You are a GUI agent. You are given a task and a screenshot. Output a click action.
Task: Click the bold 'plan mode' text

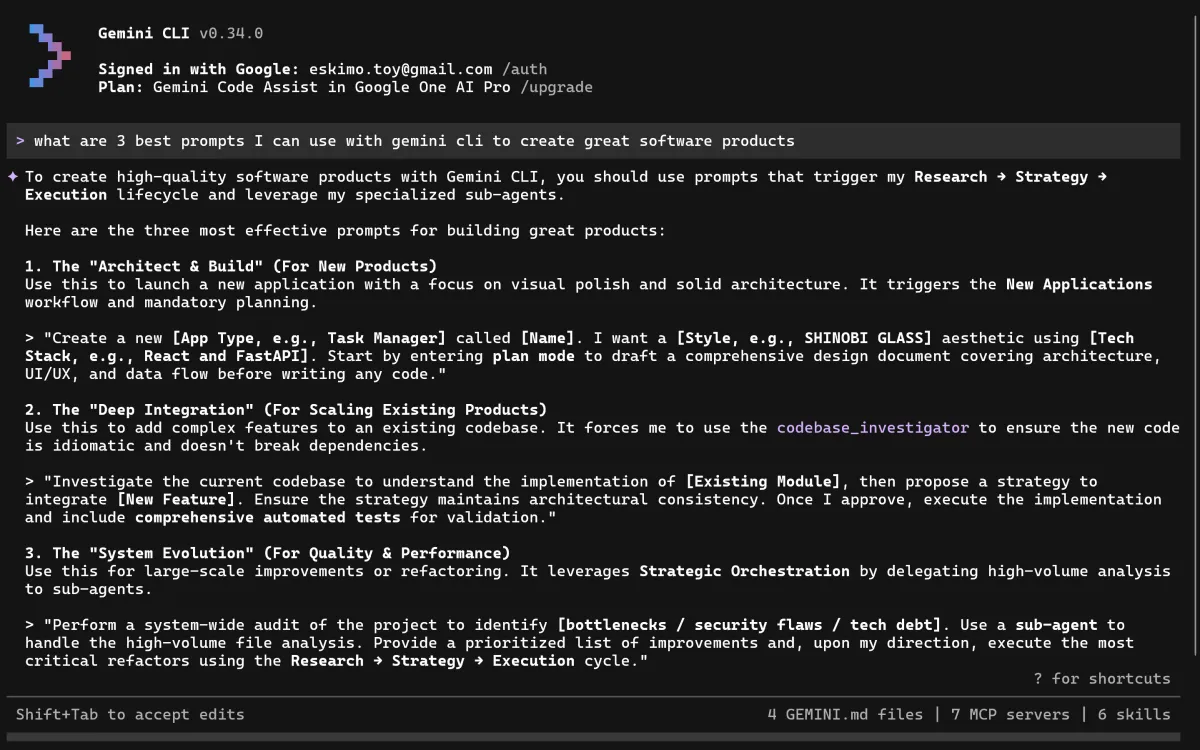point(533,356)
